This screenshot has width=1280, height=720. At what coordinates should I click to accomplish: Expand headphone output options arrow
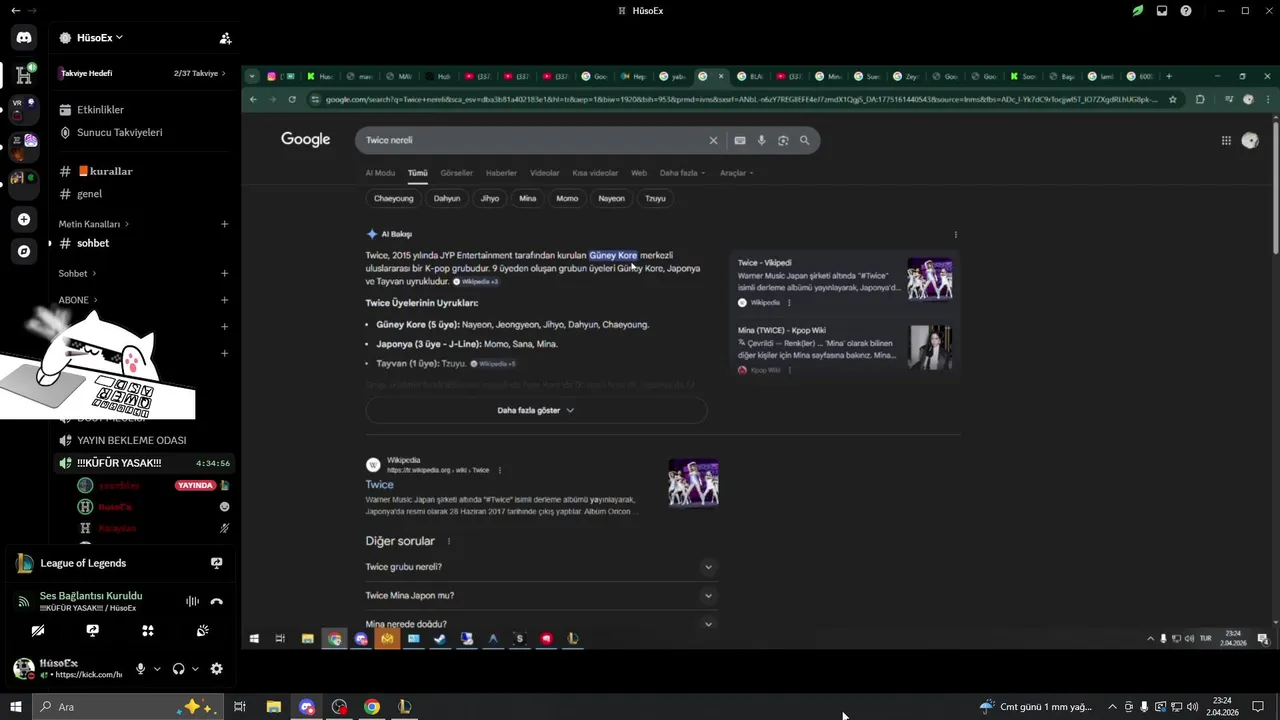click(195, 669)
